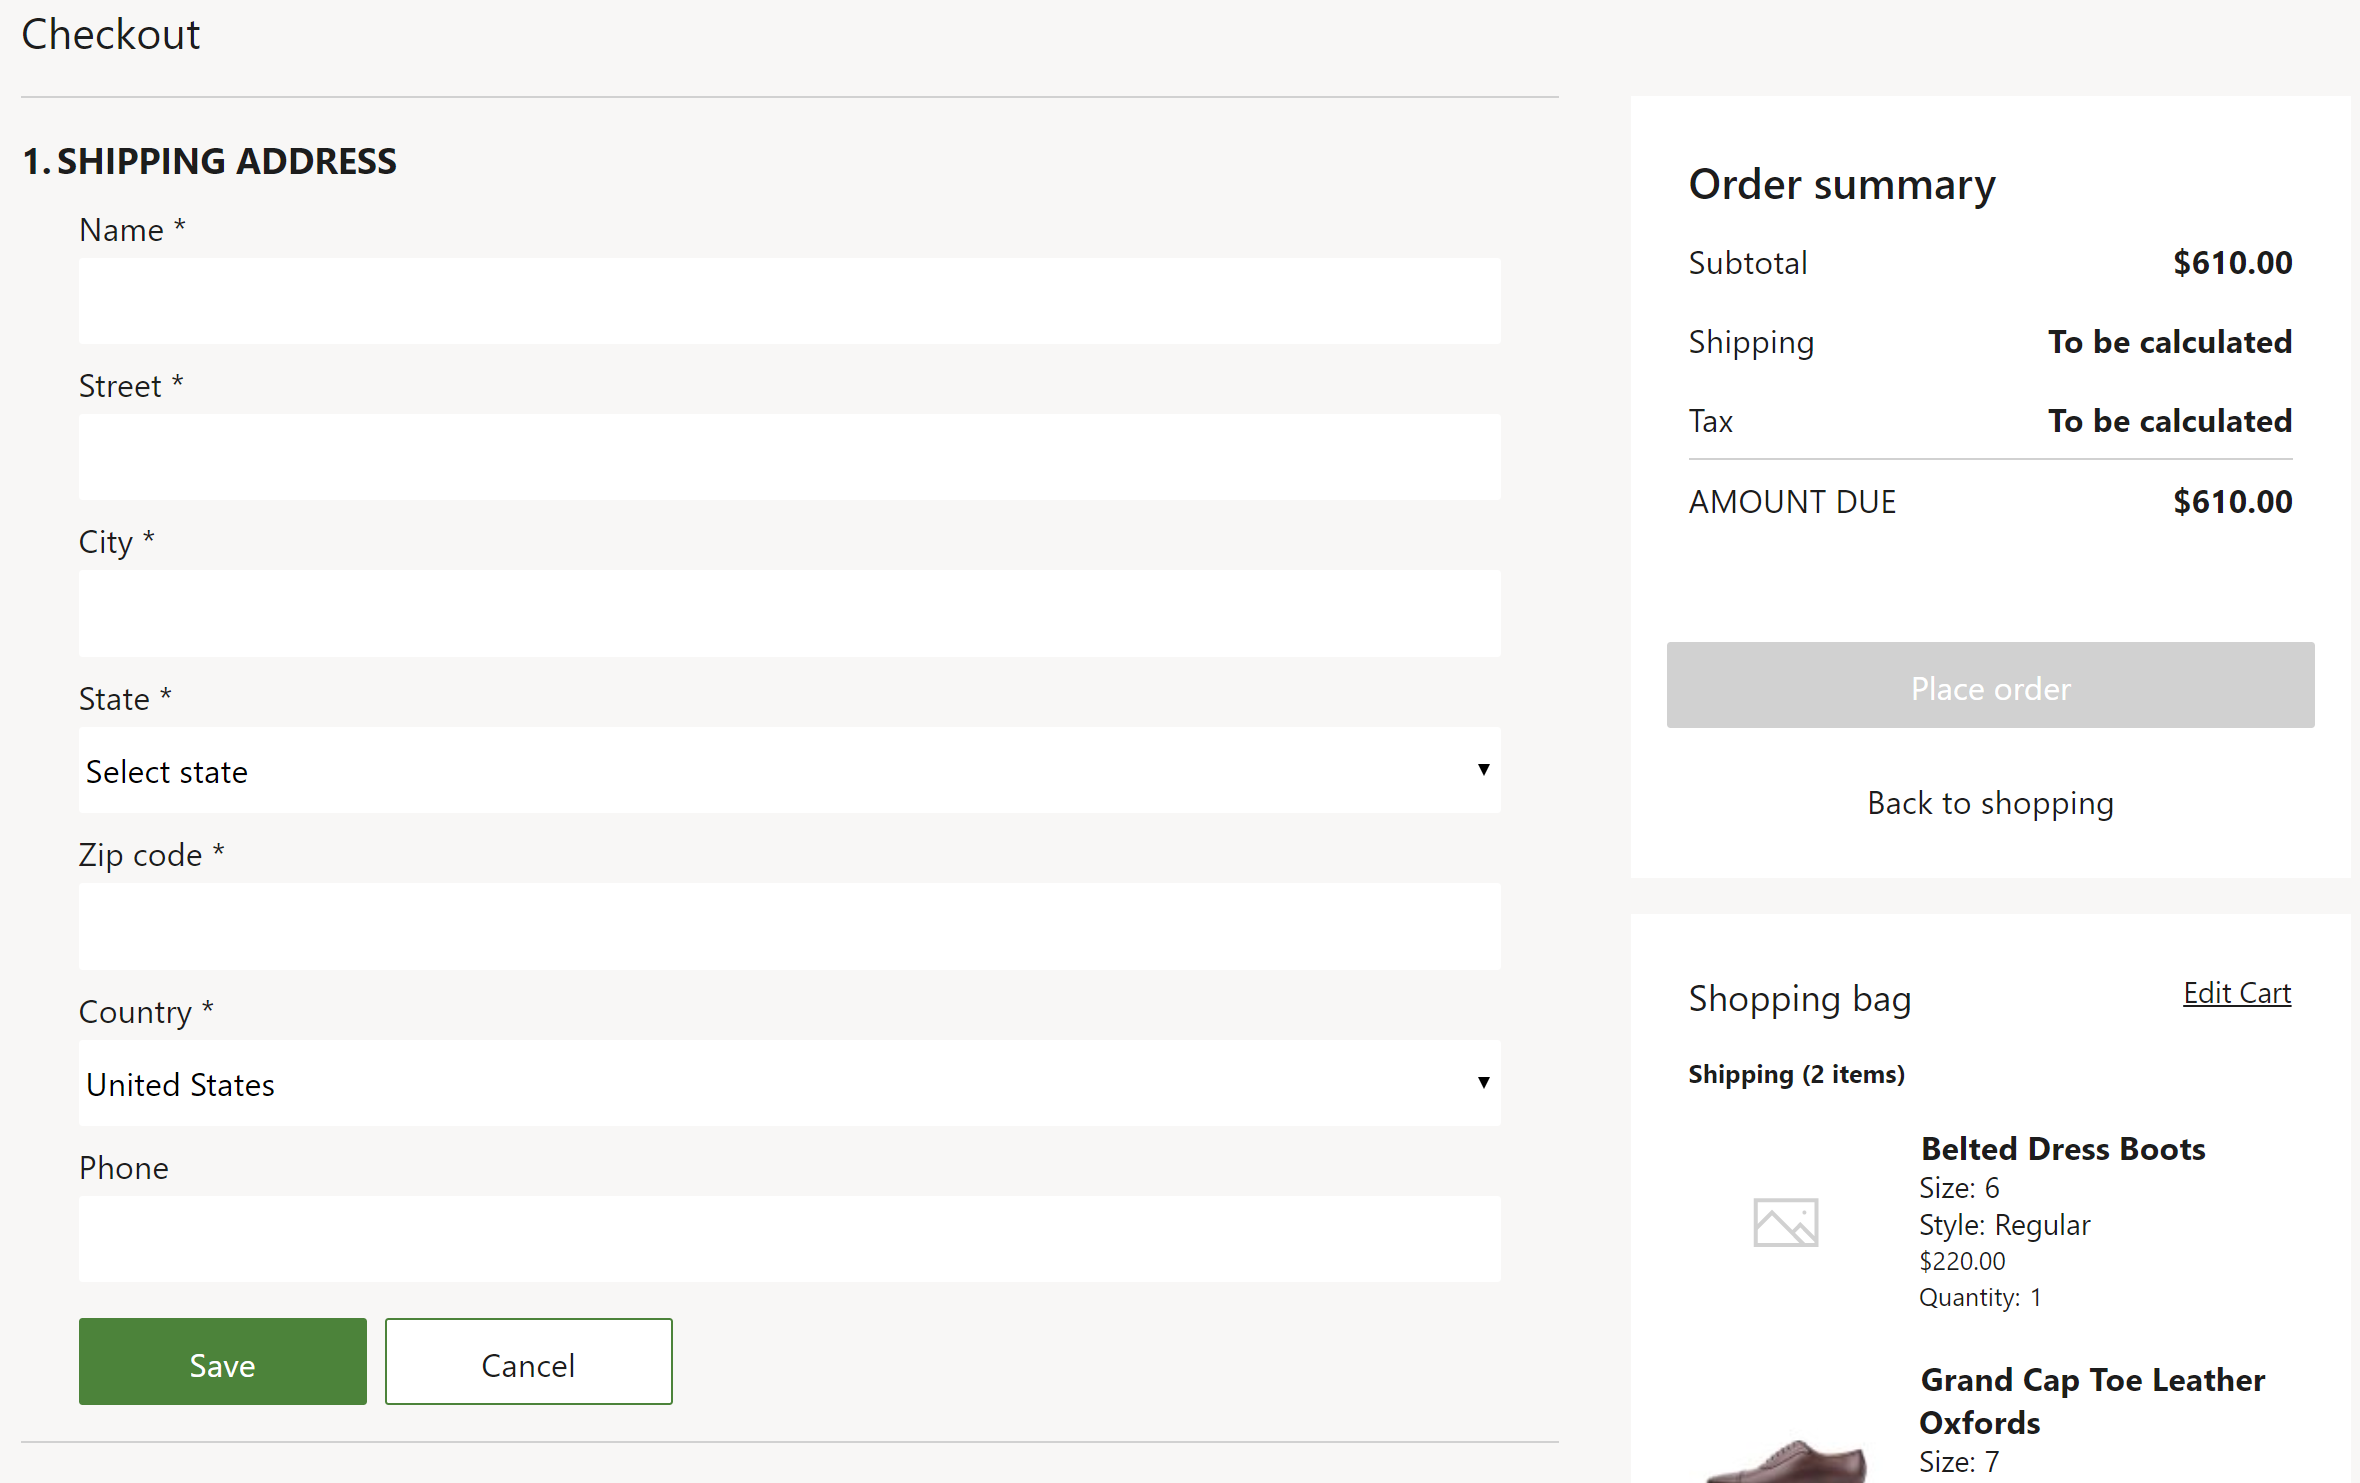
Task: Click the Shipping (2 items) label
Action: pos(1796,1073)
